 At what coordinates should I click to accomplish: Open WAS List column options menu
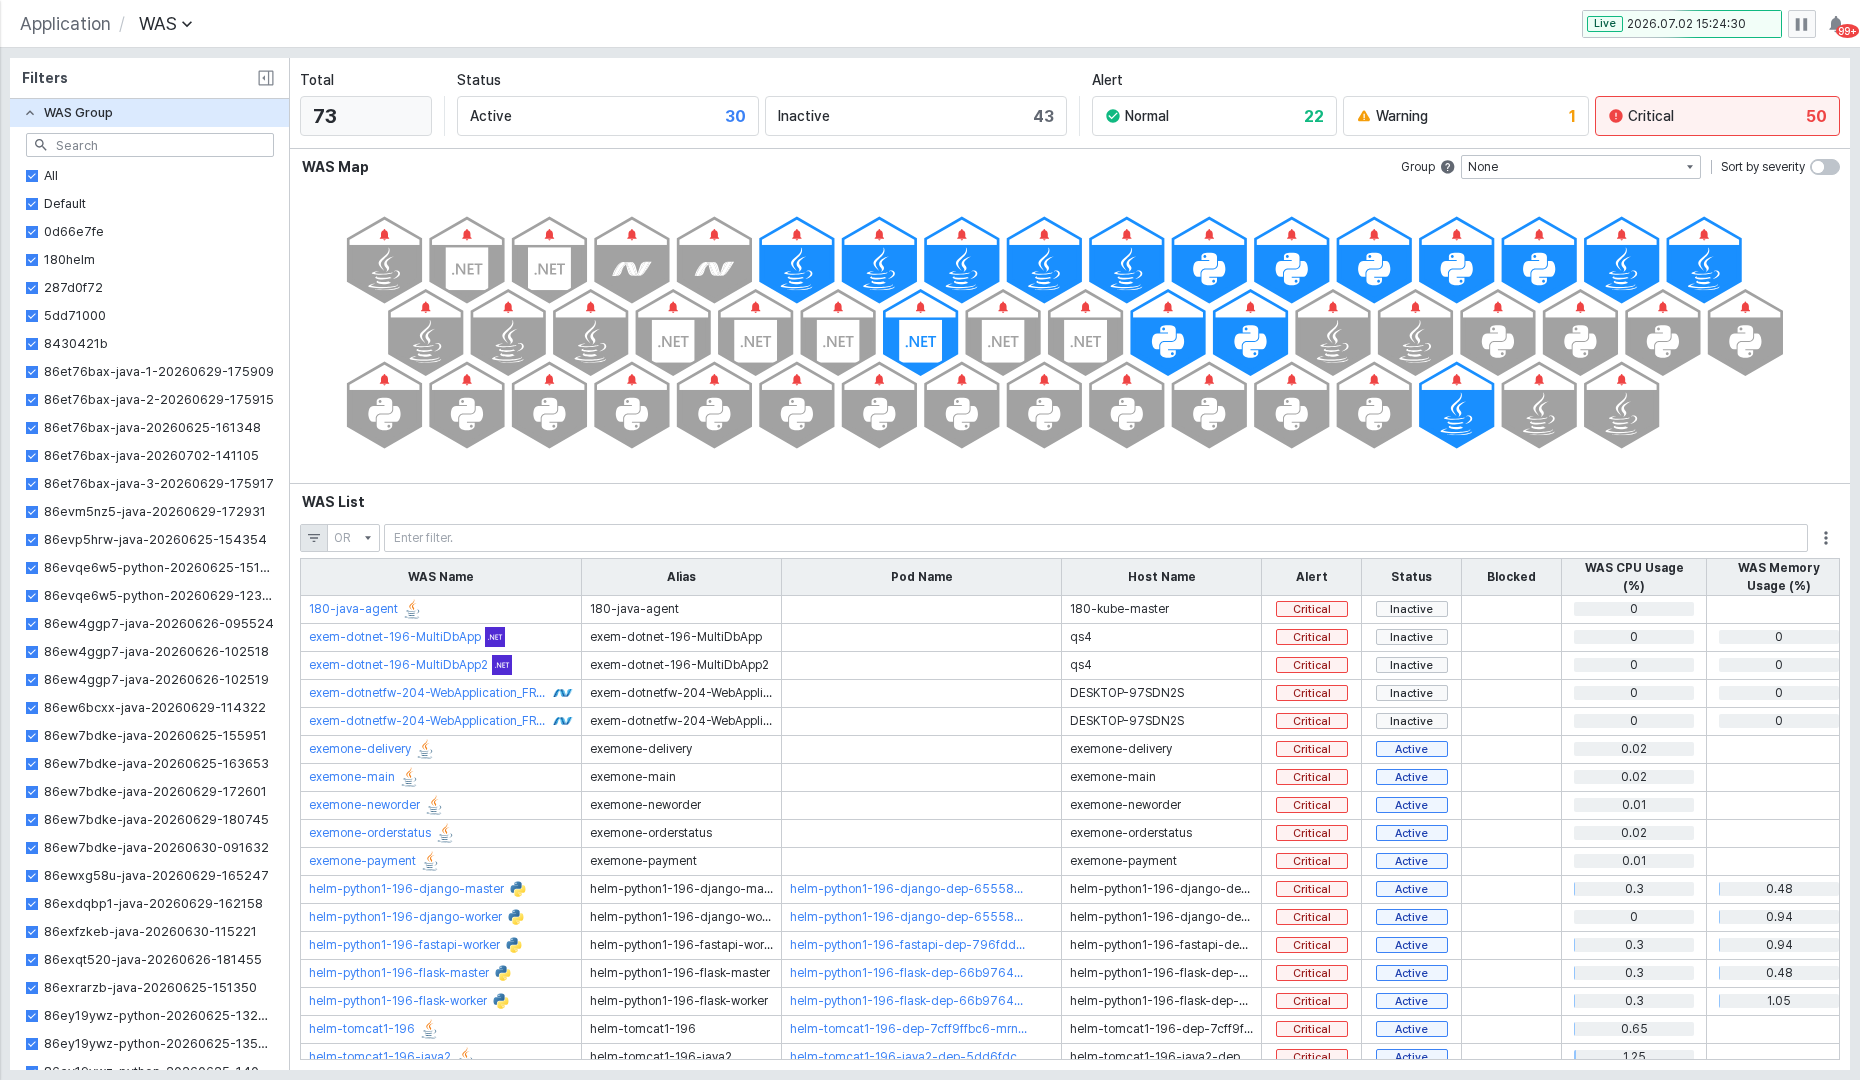coord(1826,538)
